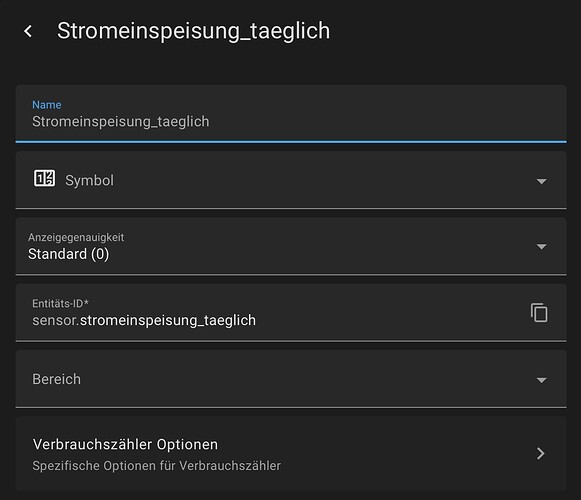
Task: Click the Name field label
Action: click(x=47, y=105)
